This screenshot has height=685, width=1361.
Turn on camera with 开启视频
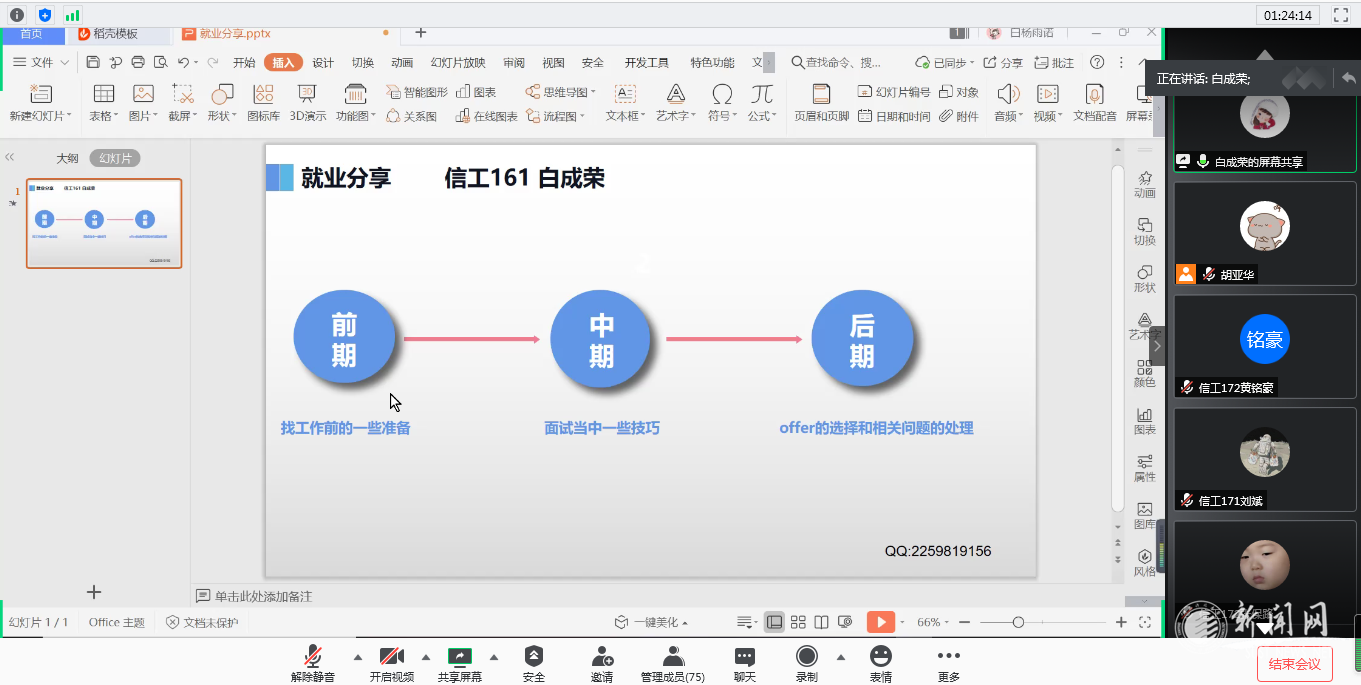391,657
